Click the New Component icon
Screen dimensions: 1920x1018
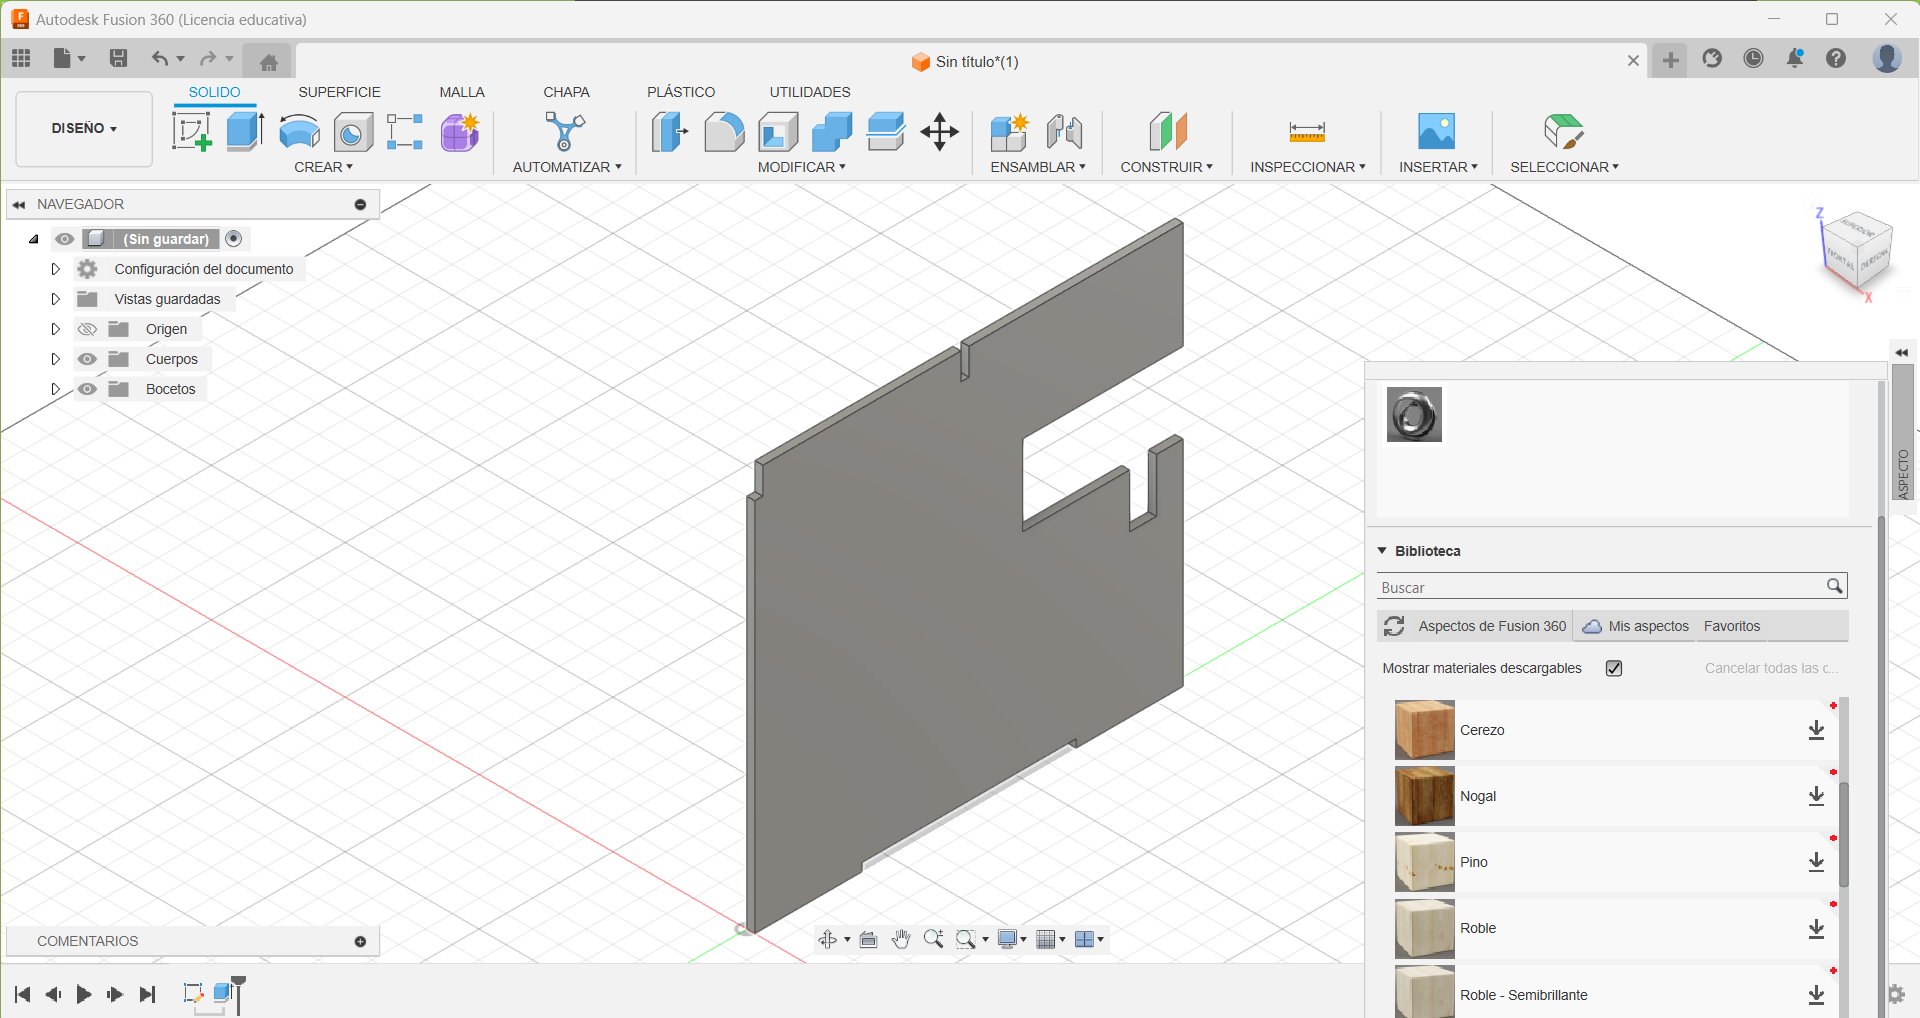pyautogui.click(x=1010, y=131)
